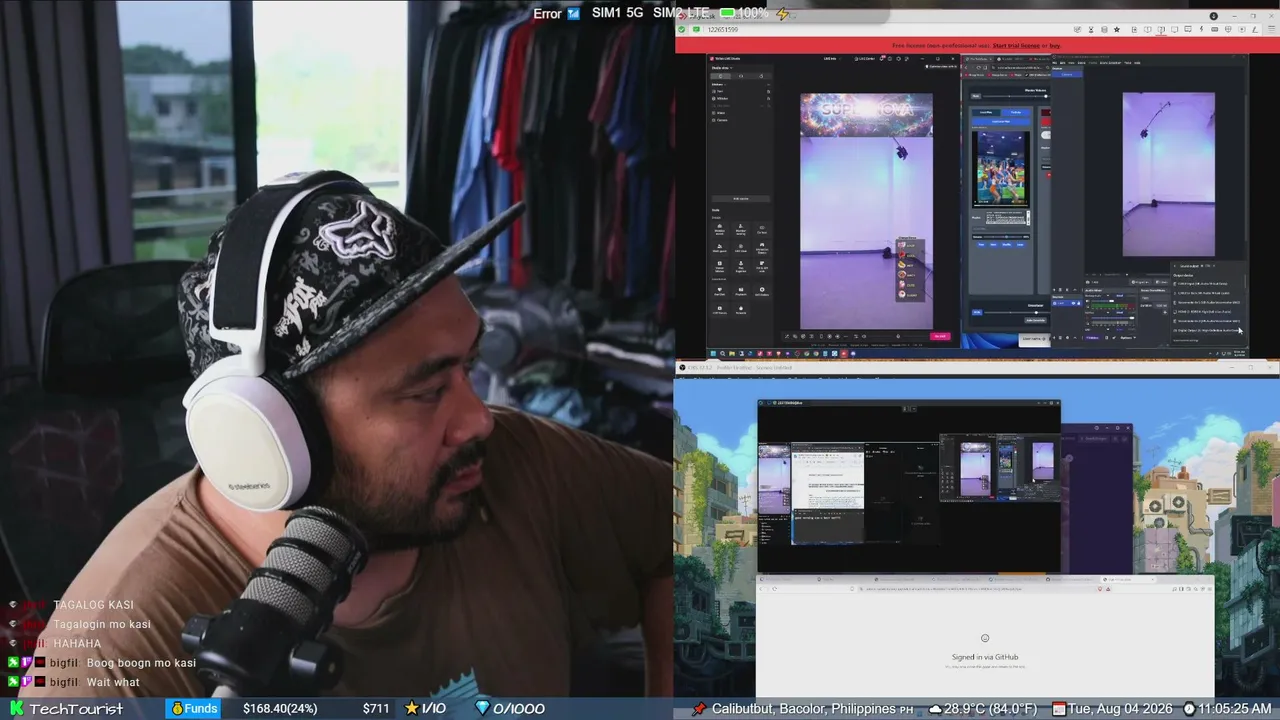Image resolution: width=1280 pixels, height=720 pixels.
Task: Hit the pink Go LIVE button
Action: coord(940,336)
